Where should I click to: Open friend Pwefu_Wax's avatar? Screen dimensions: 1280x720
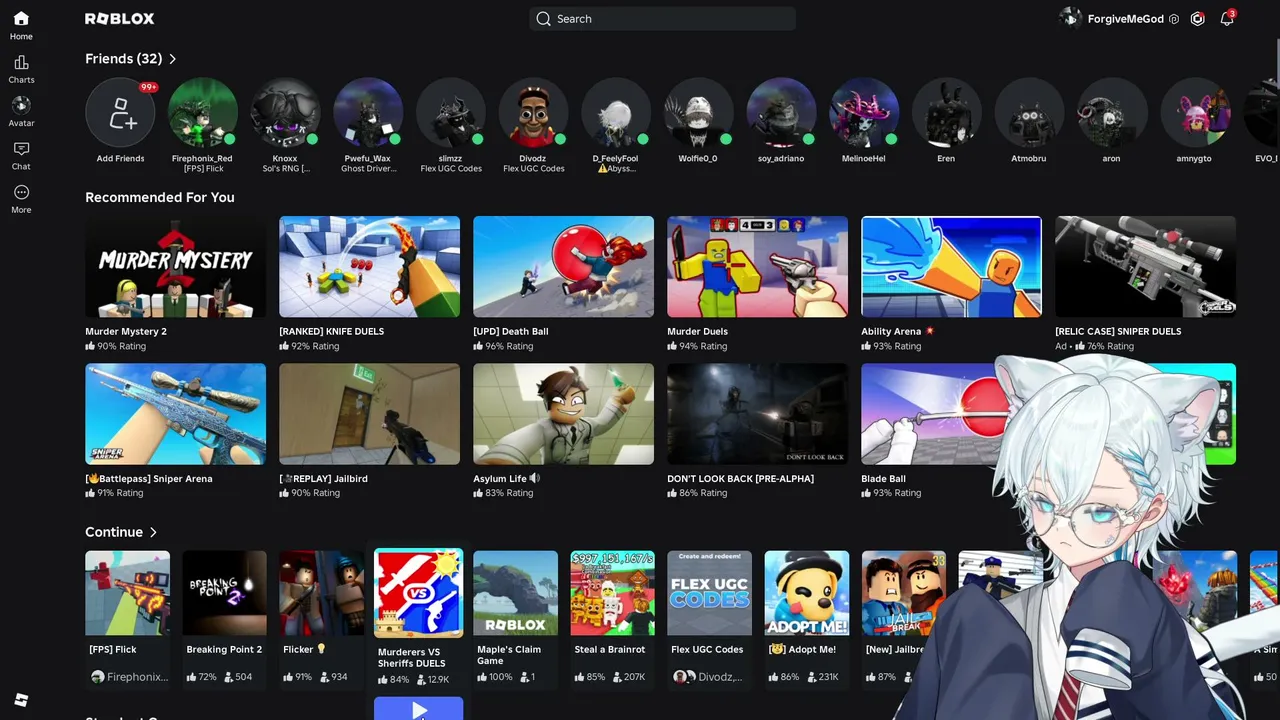coord(368,113)
